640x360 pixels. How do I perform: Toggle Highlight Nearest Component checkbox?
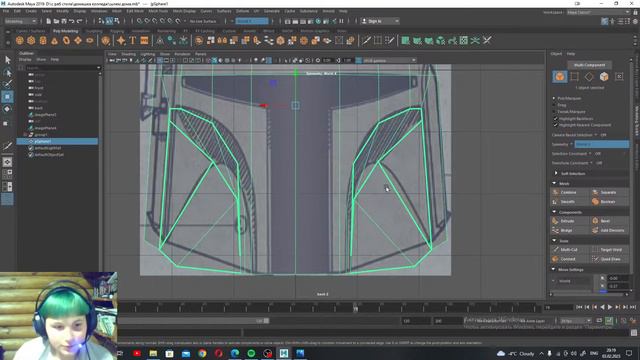pyautogui.click(x=556, y=125)
